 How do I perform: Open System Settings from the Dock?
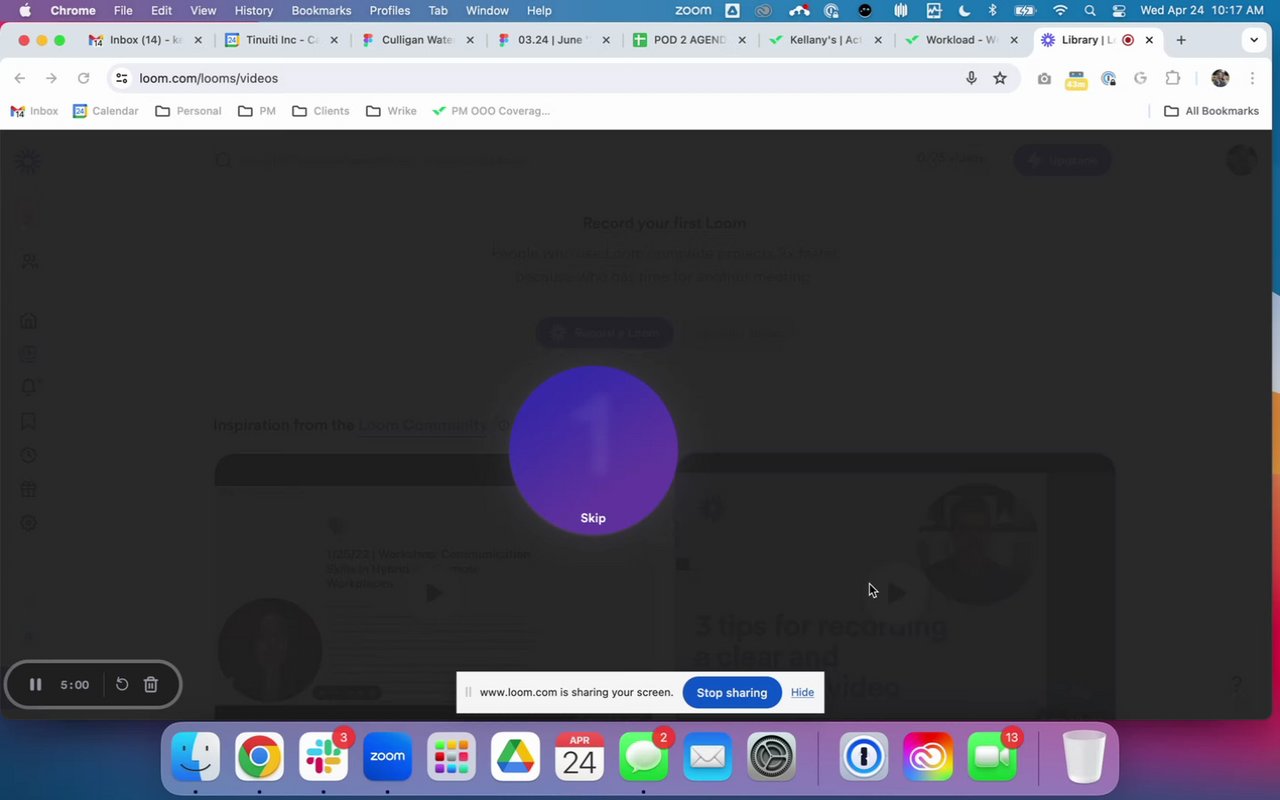771,756
